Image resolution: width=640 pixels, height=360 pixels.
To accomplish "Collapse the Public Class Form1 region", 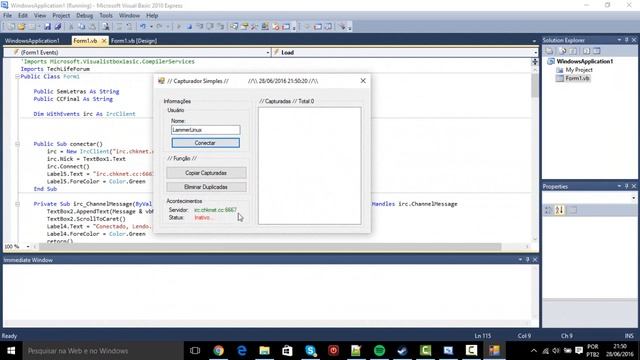I will click(18, 76).
